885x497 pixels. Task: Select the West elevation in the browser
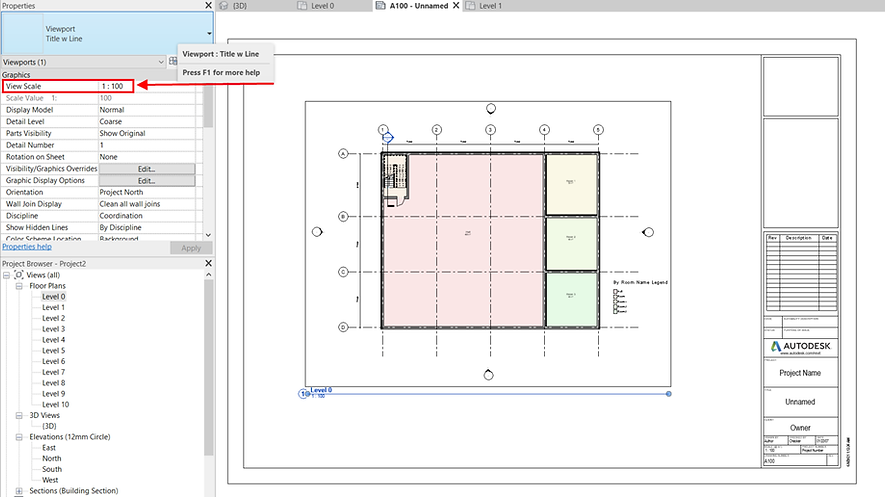tap(50, 480)
